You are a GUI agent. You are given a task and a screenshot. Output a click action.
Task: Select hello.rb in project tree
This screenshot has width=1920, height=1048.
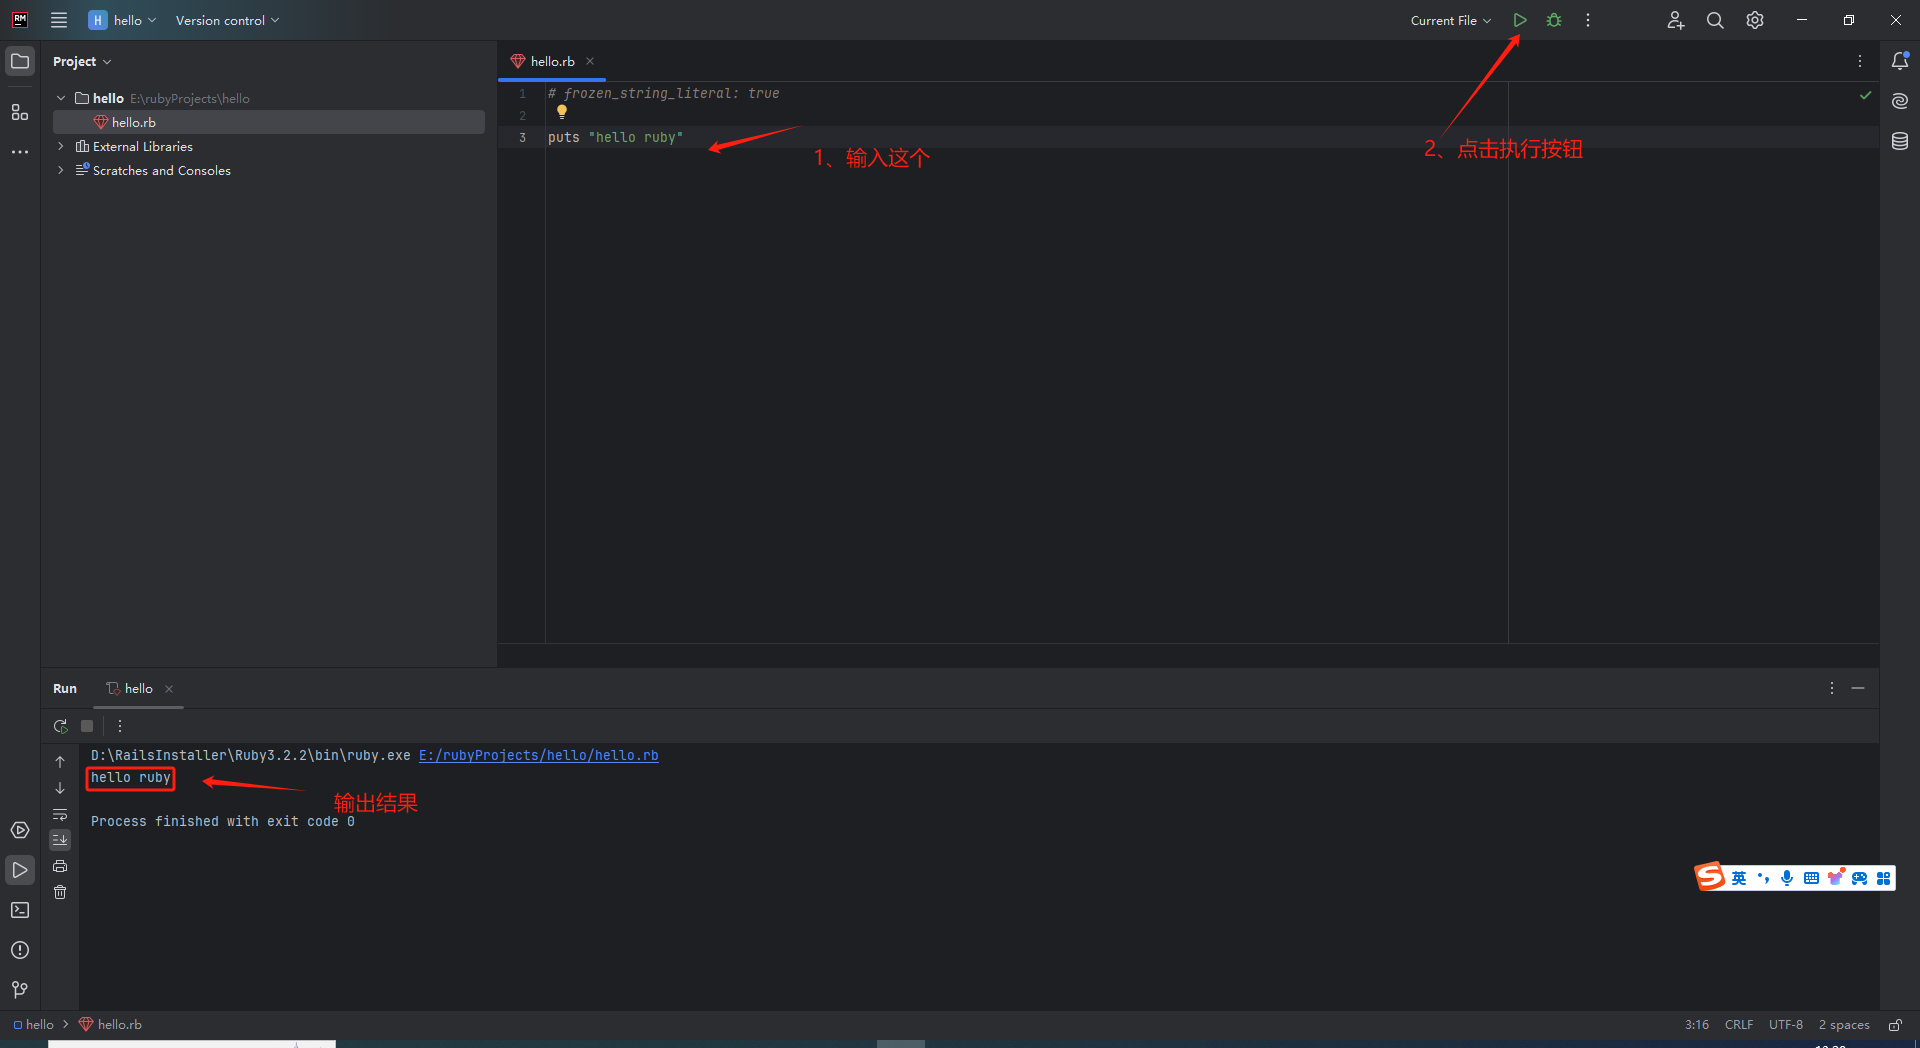(x=268, y=122)
